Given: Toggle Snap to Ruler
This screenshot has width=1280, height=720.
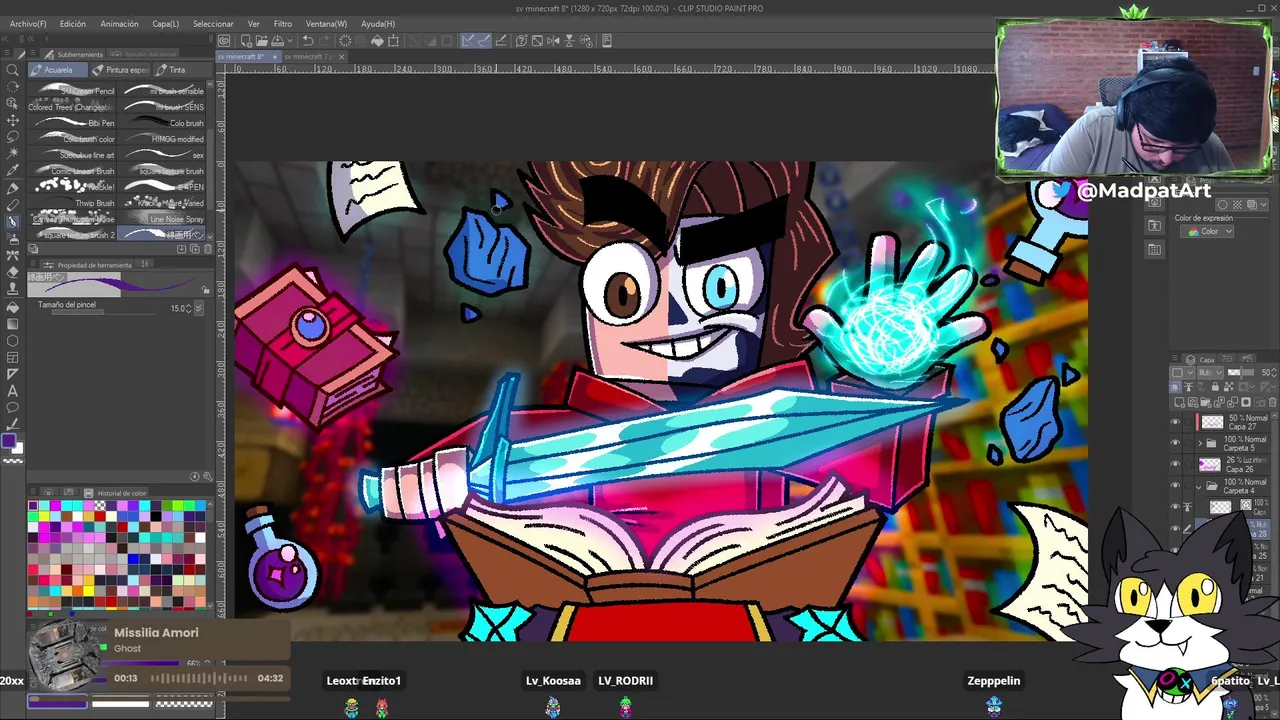Looking at the screenshot, I should (x=467, y=41).
